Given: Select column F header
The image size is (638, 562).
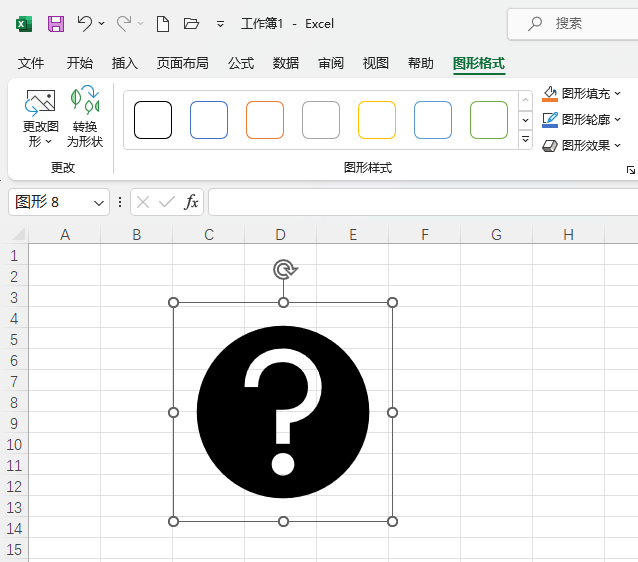Looking at the screenshot, I should tap(425, 235).
